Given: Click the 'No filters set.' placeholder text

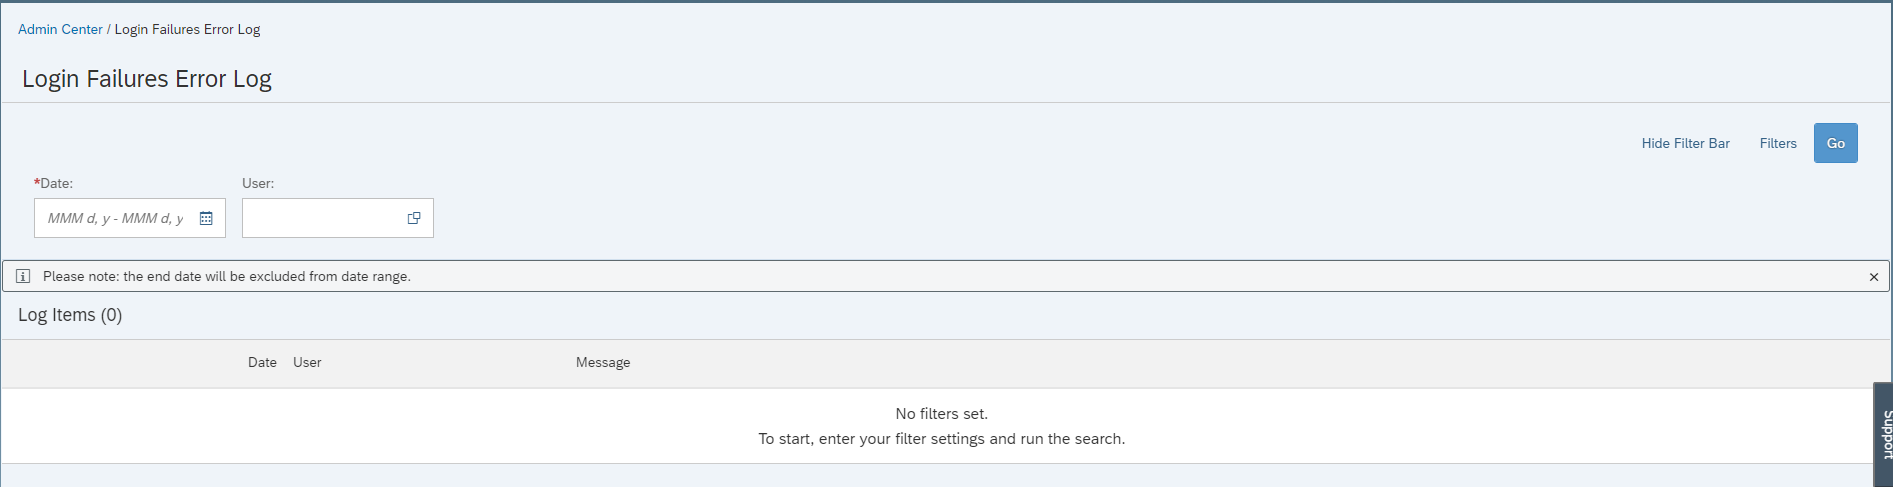Looking at the screenshot, I should coord(942,413).
